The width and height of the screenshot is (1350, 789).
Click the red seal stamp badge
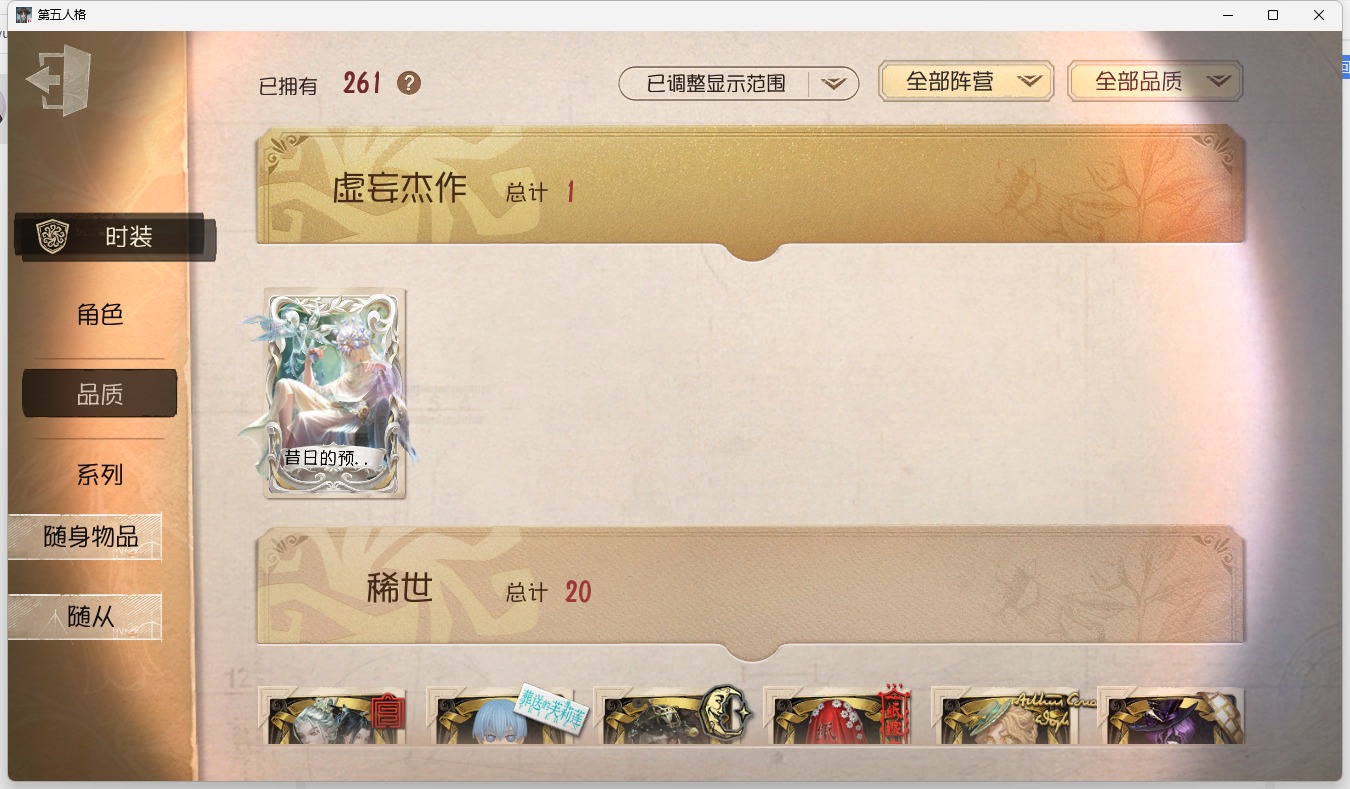tap(386, 713)
